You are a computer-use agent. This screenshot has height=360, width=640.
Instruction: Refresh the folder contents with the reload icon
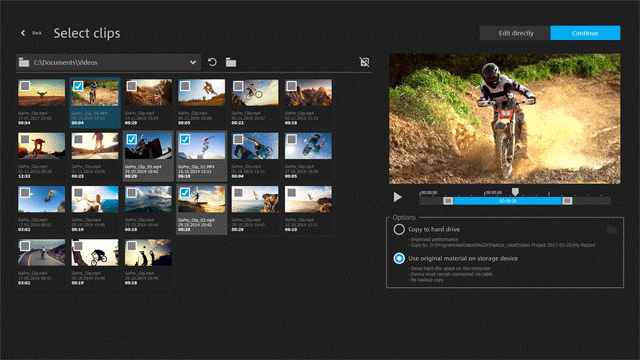click(x=212, y=62)
